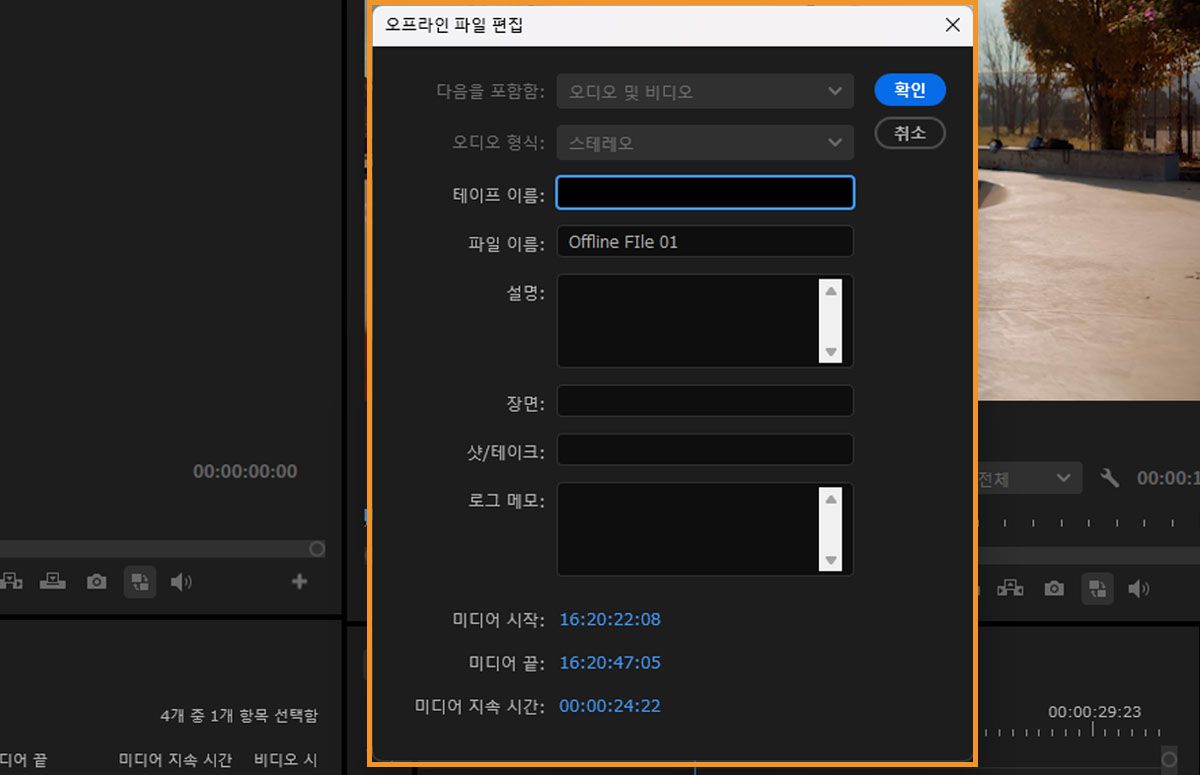The height and width of the screenshot is (775, 1200).
Task: Open the 다음을 포함함 dropdown
Action: 705,91
